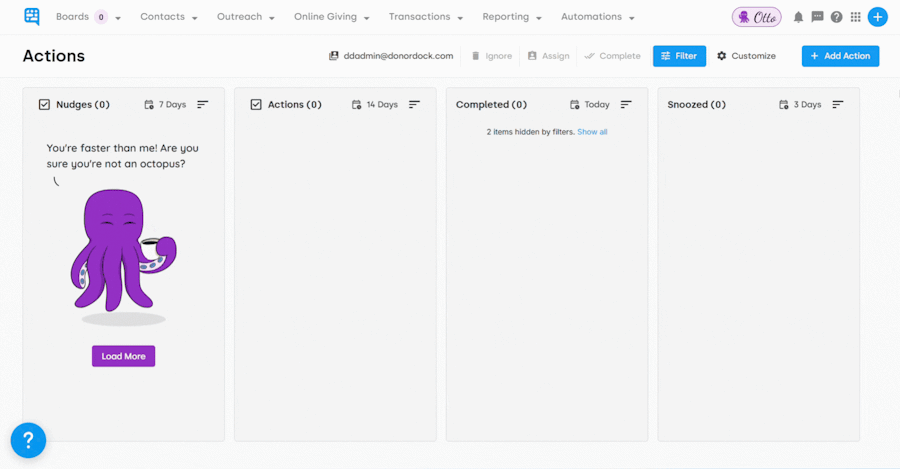The image size is (900, 469).
Task: Click the Completed Today calendar icon
Action: 575,104
